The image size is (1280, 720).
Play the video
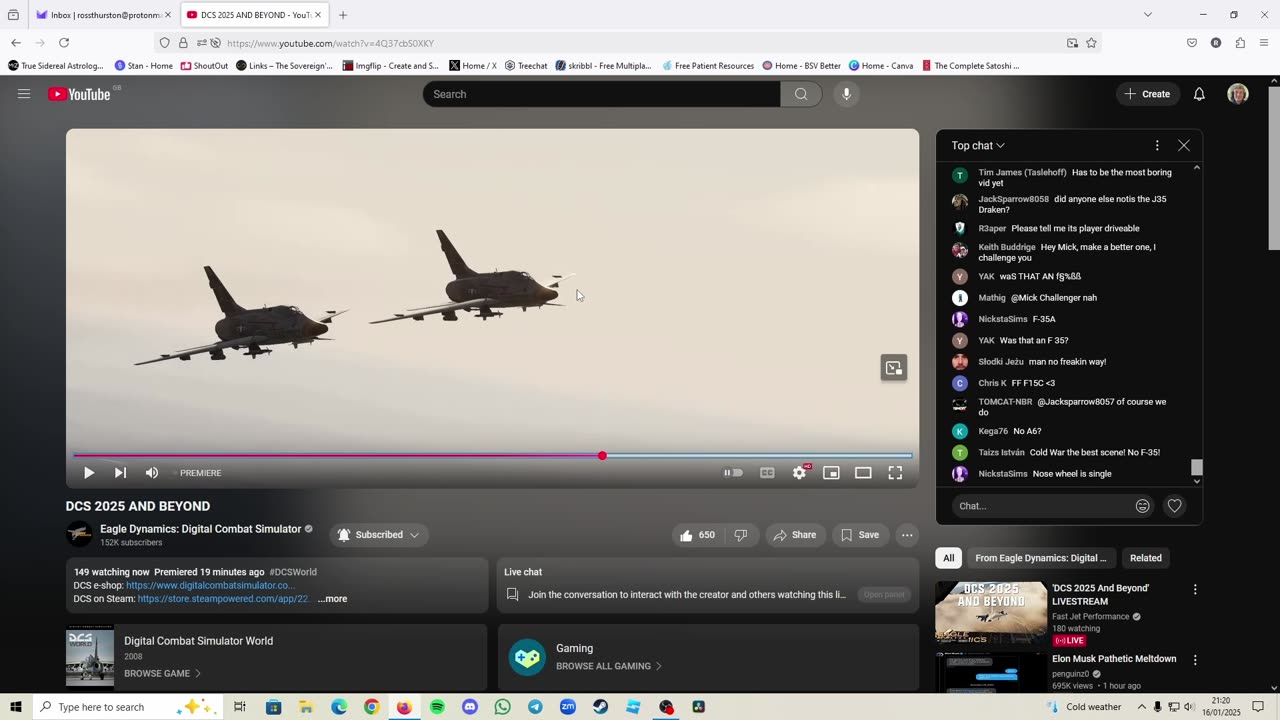(x=88, y=473)
